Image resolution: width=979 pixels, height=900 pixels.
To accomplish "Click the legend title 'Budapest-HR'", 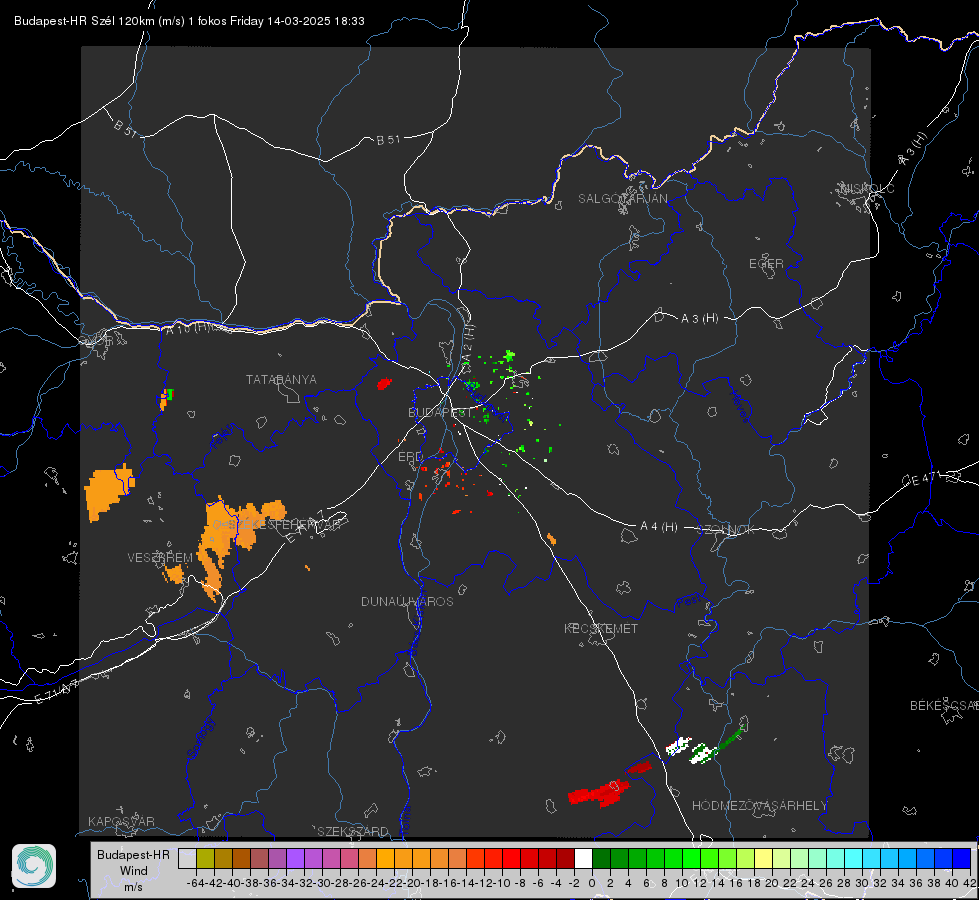I will click(x=133, y=854).
